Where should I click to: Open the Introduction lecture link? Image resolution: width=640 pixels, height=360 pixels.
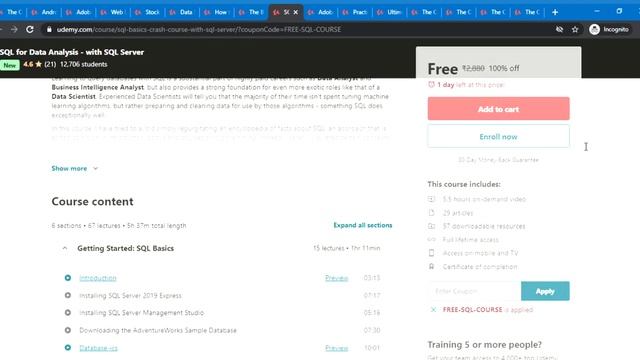point(98,278)
